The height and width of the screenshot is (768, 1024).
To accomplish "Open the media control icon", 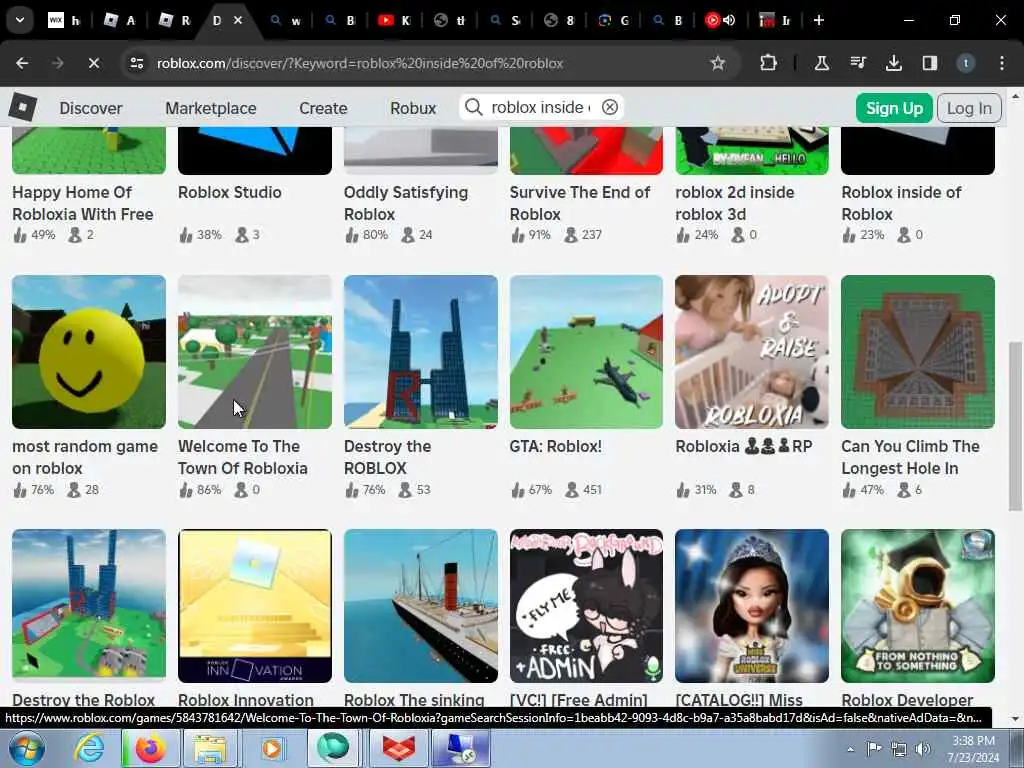I will coord(857,63).
